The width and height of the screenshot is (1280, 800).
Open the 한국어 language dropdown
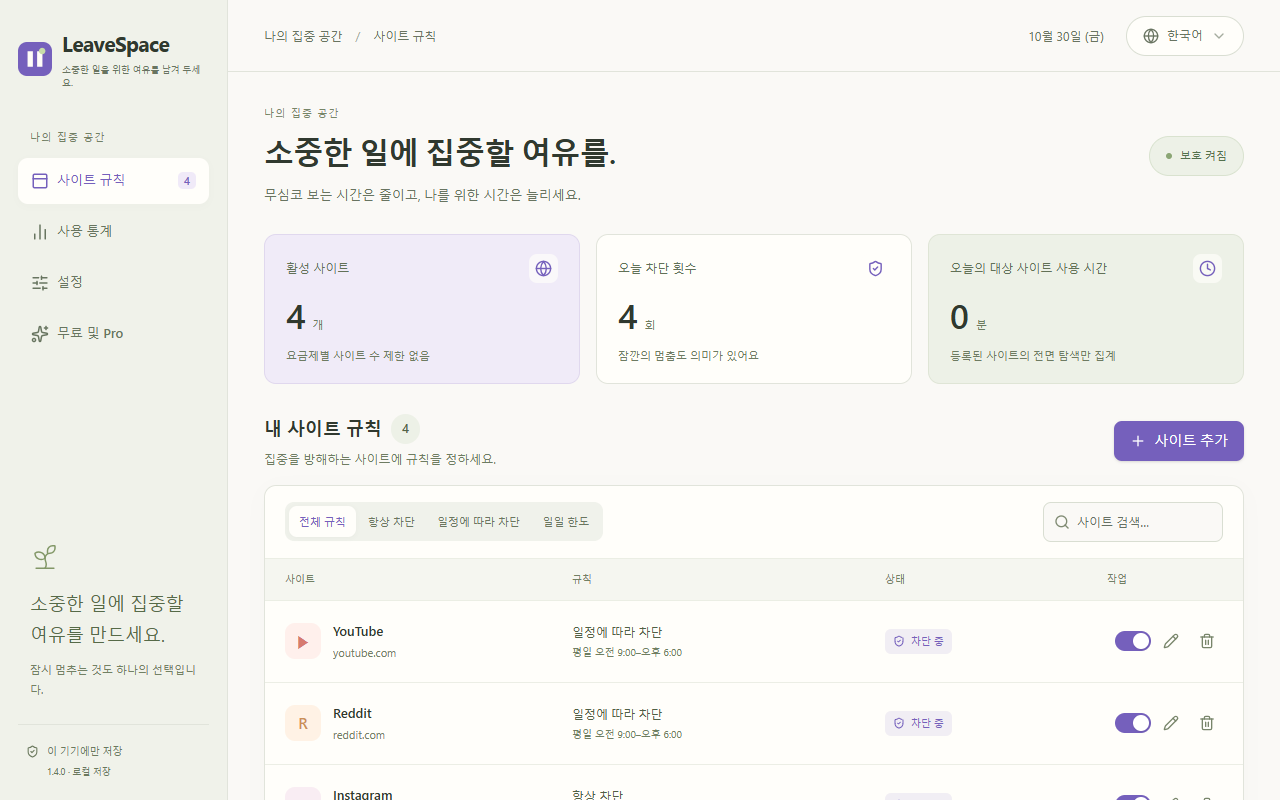[x=1185, y=36]
